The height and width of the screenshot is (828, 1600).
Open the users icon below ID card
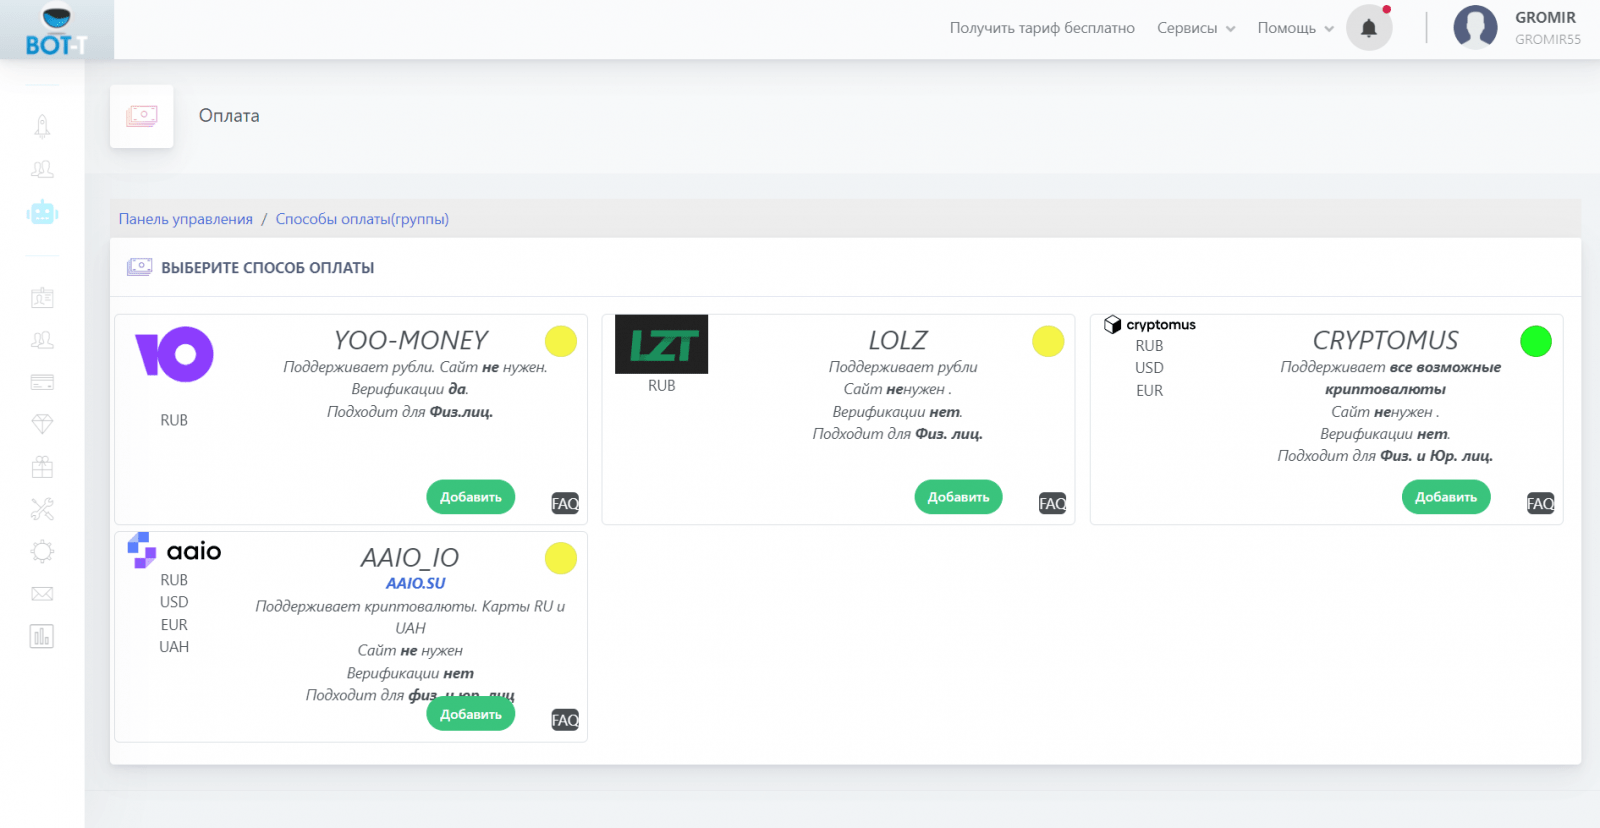[x=42, y=340]
